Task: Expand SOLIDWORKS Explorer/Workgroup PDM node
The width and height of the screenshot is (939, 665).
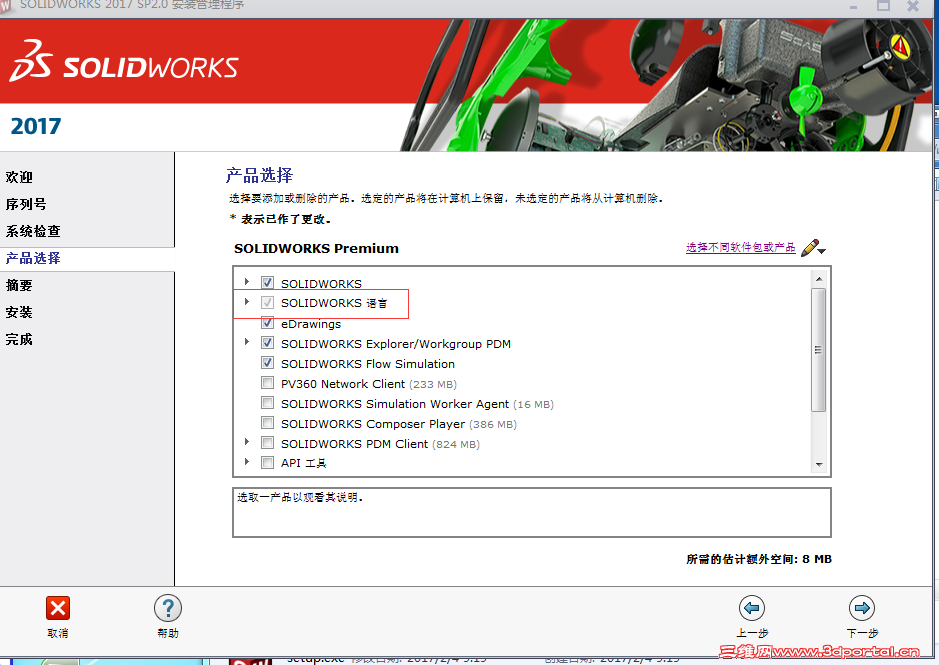Action: [247, 341]
